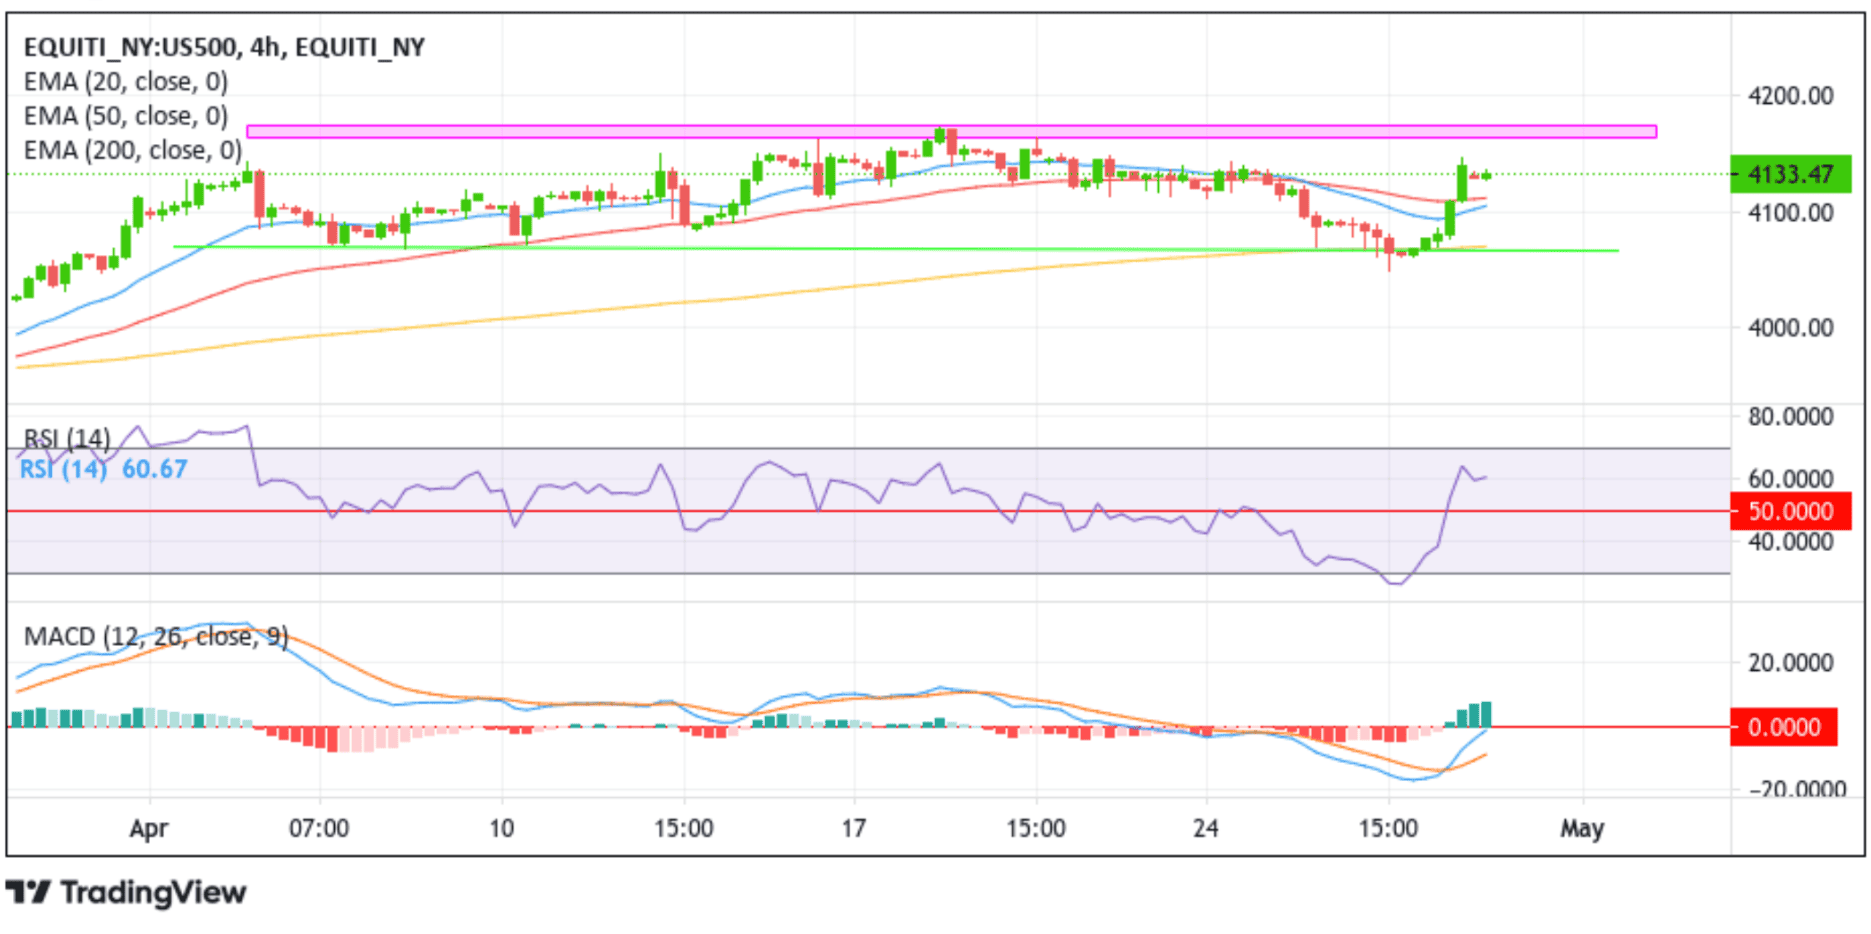Select the EMA (50, close, 0) legend
This screenshot has width=1871, height=934.
[x=126, y=116]
